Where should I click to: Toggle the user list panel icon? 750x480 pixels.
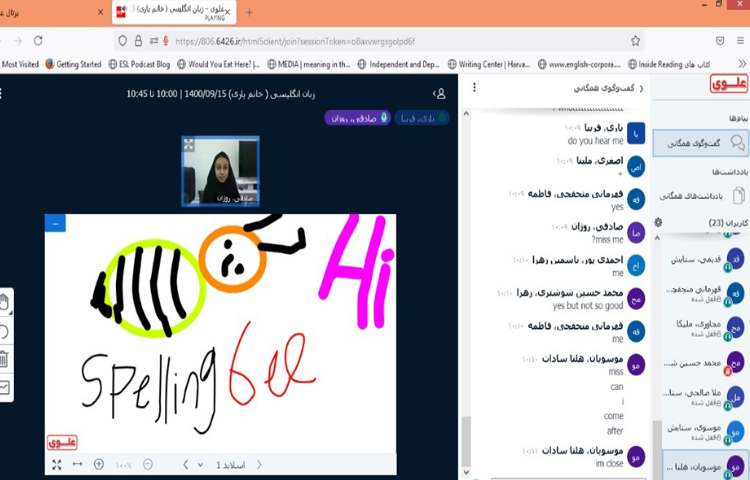coord(439,94)
